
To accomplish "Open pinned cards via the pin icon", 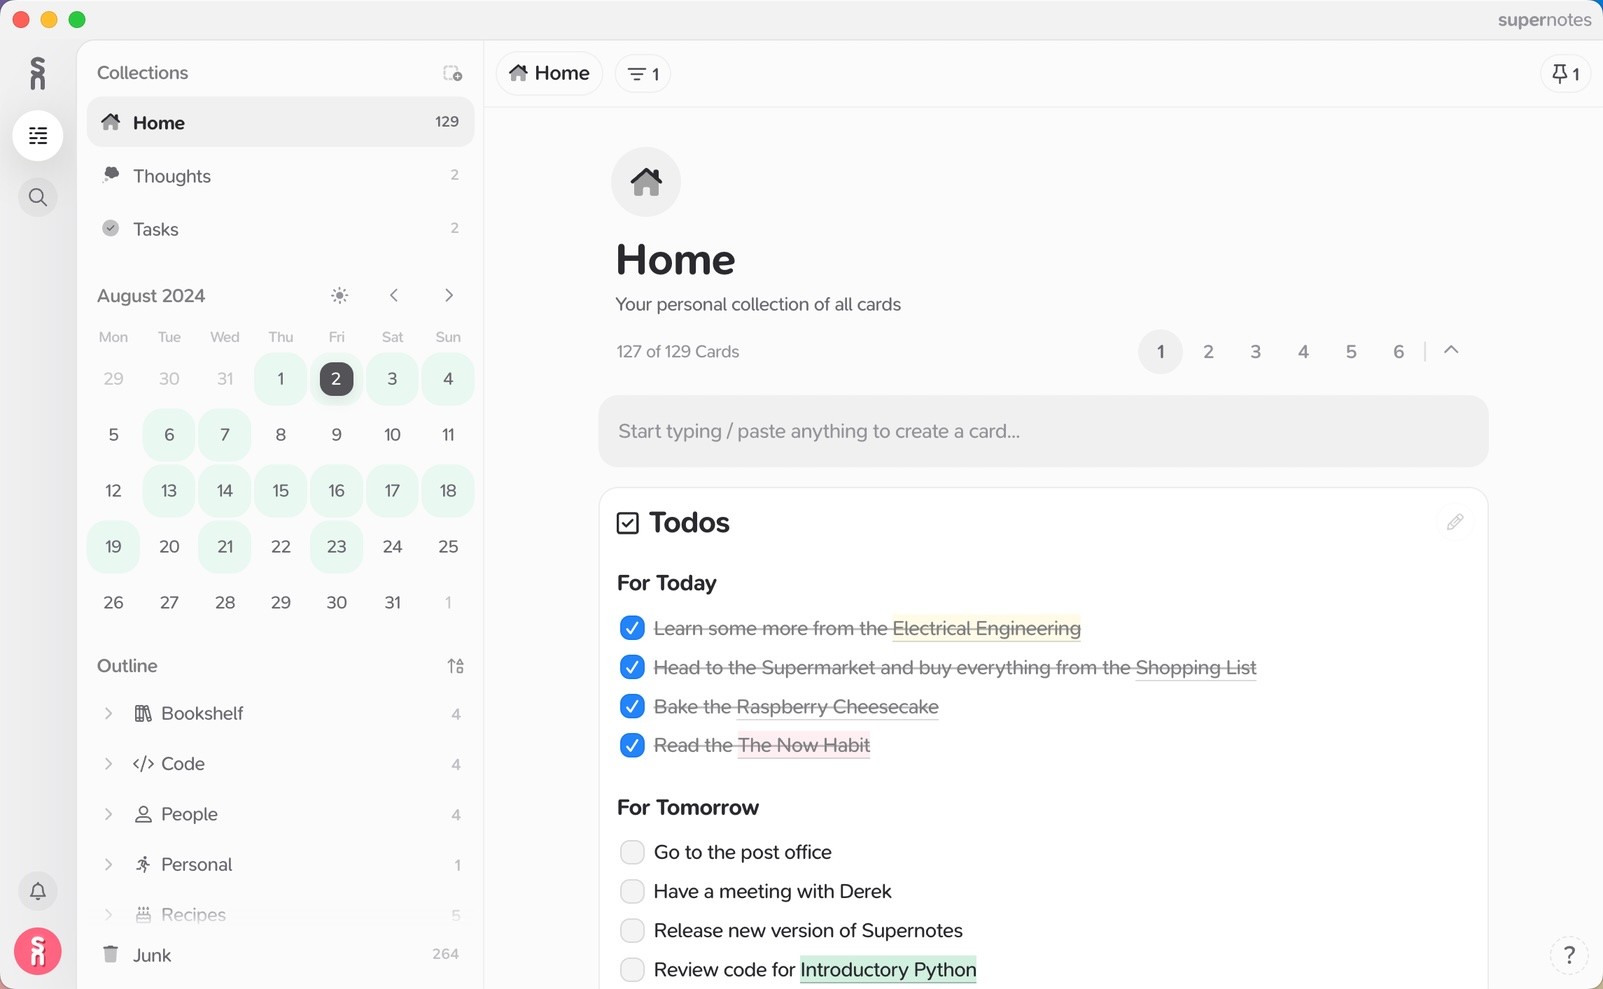I will pyautogui.click(x=1565, y=73).
